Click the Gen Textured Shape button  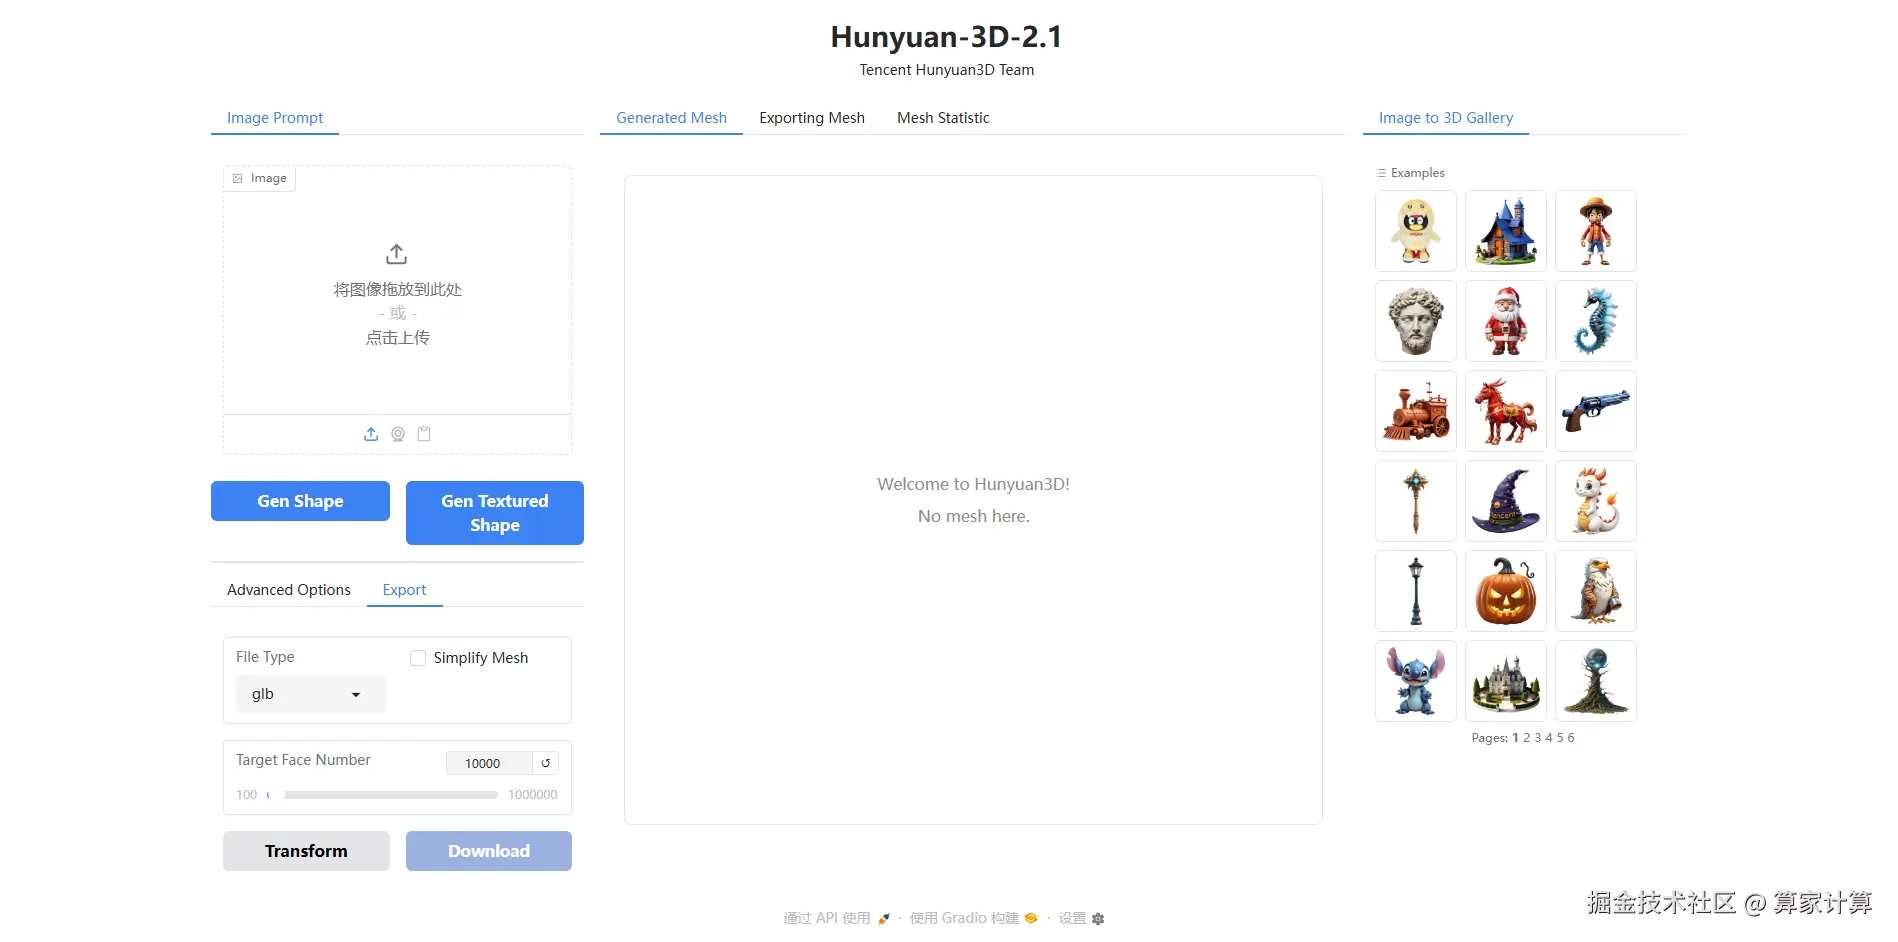[x=495, y=513]
